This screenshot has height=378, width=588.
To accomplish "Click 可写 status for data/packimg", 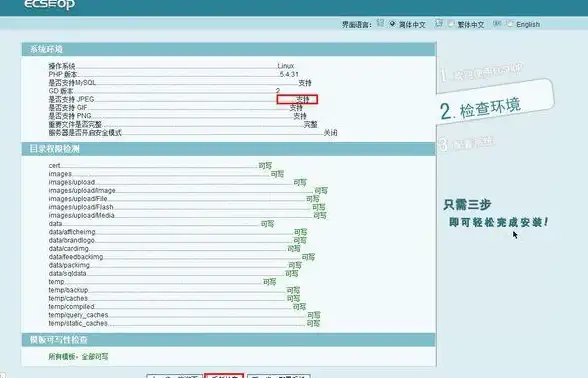I will [x=295, y=265].
